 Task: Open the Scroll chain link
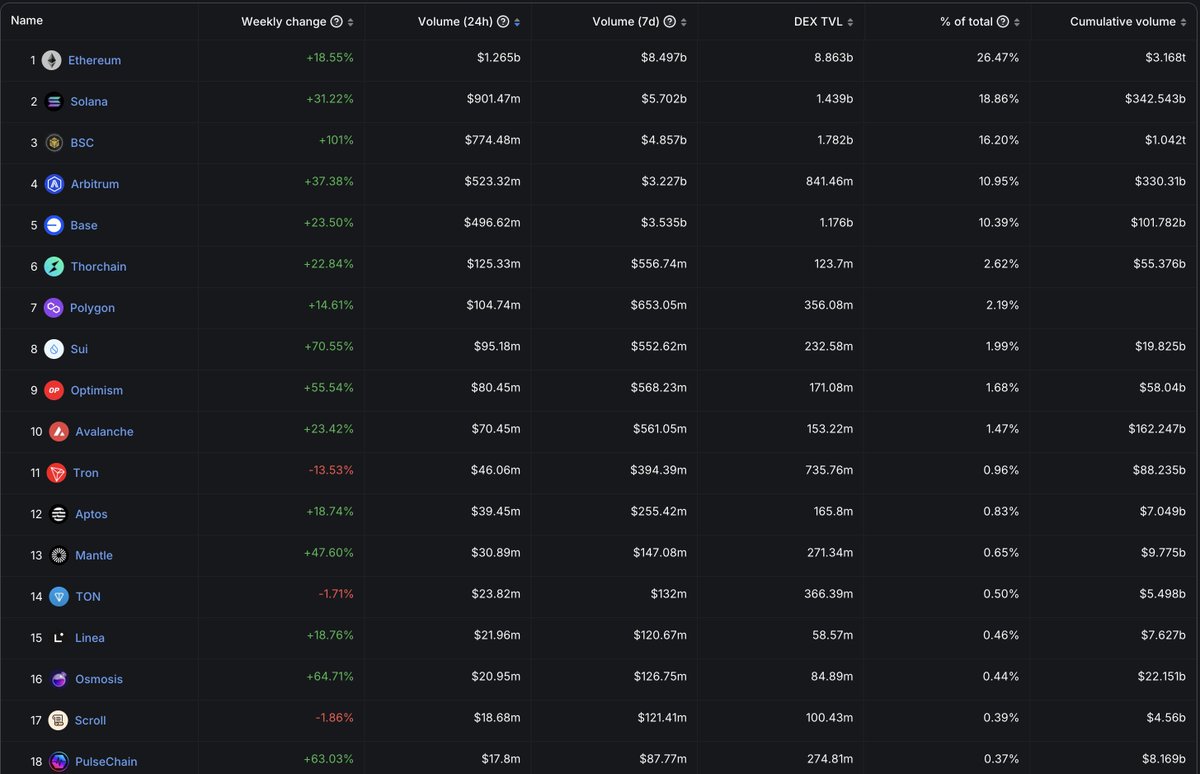[90, 720]
